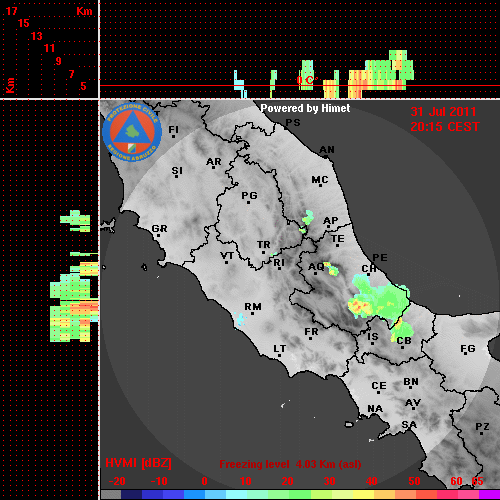Click the large storm cell below CH
The image size is (500, 500).
[x=378, y=297]
